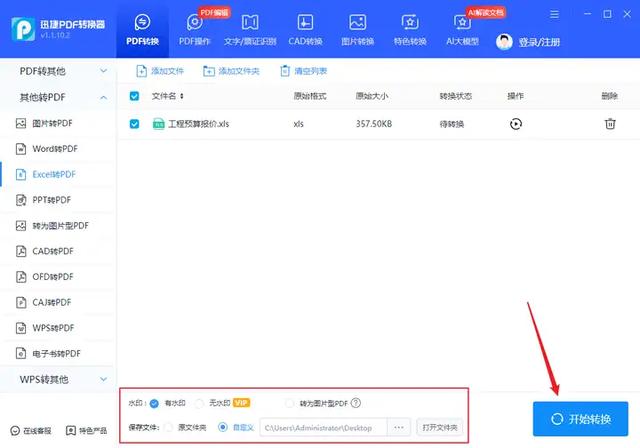The height and width of the screenshot is (448, 640).
Task: Select 转为图片型PDF in sidebar
Action: pos(58,226)
